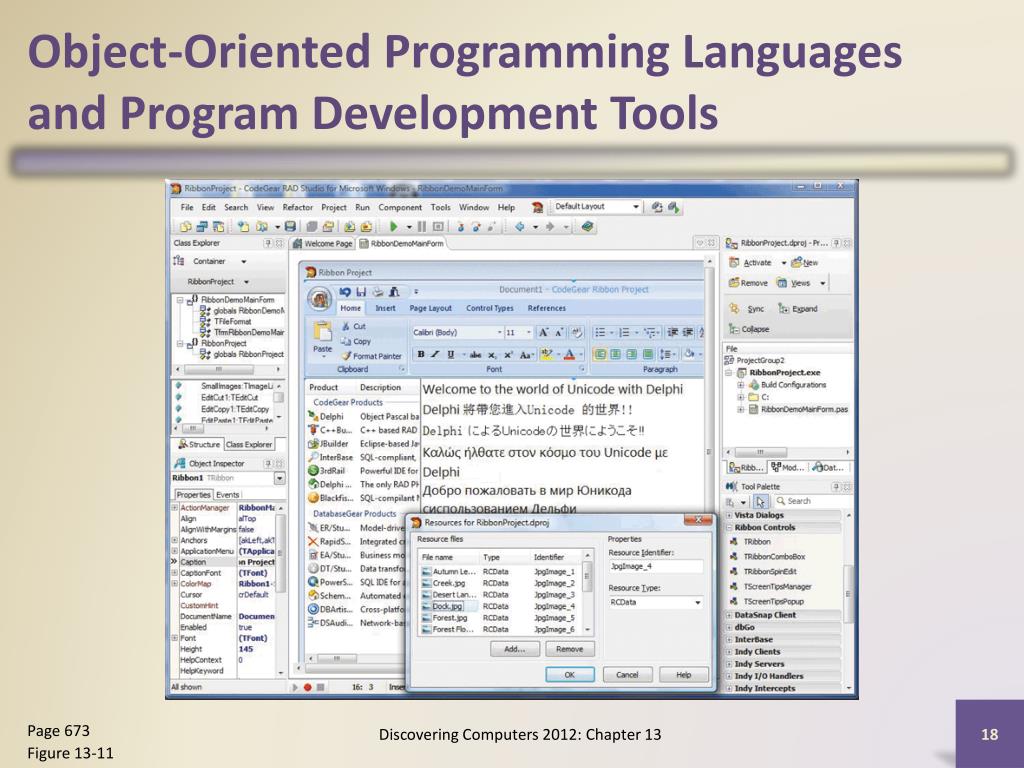
Task: Open the Resource Type RCData combo box
Action: click(x=656, y=602)
